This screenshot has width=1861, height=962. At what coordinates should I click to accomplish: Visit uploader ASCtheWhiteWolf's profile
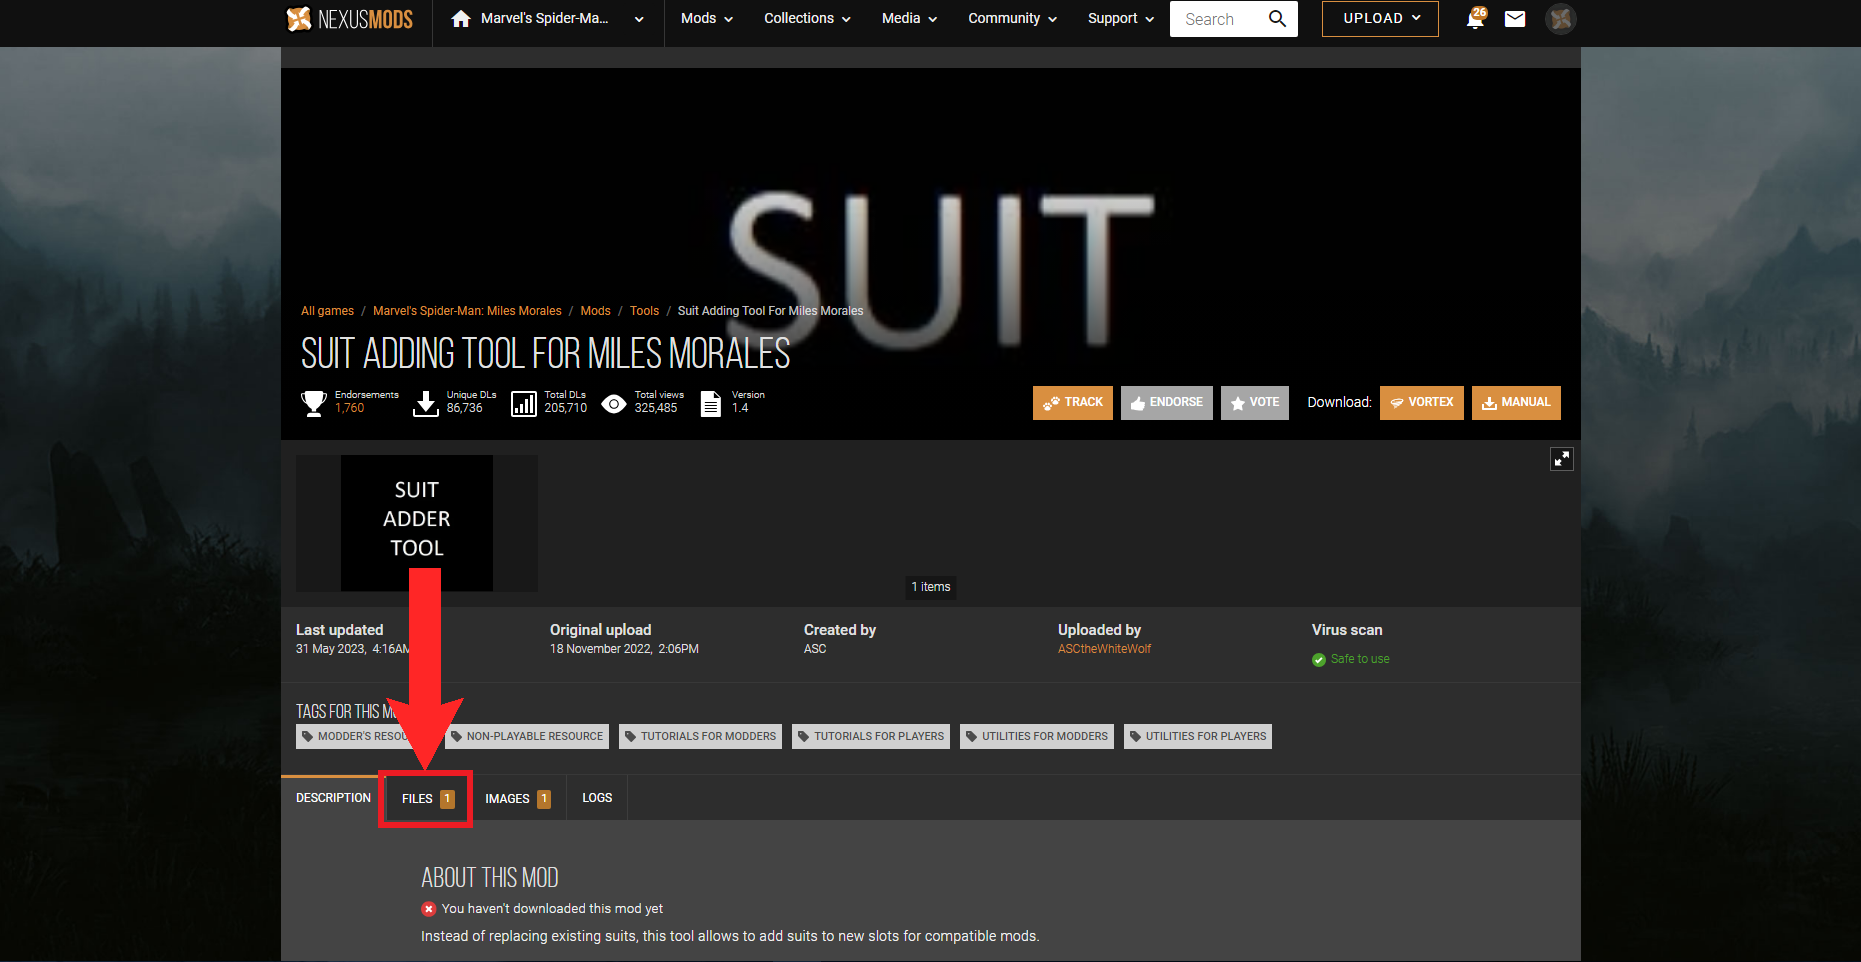1104,649
